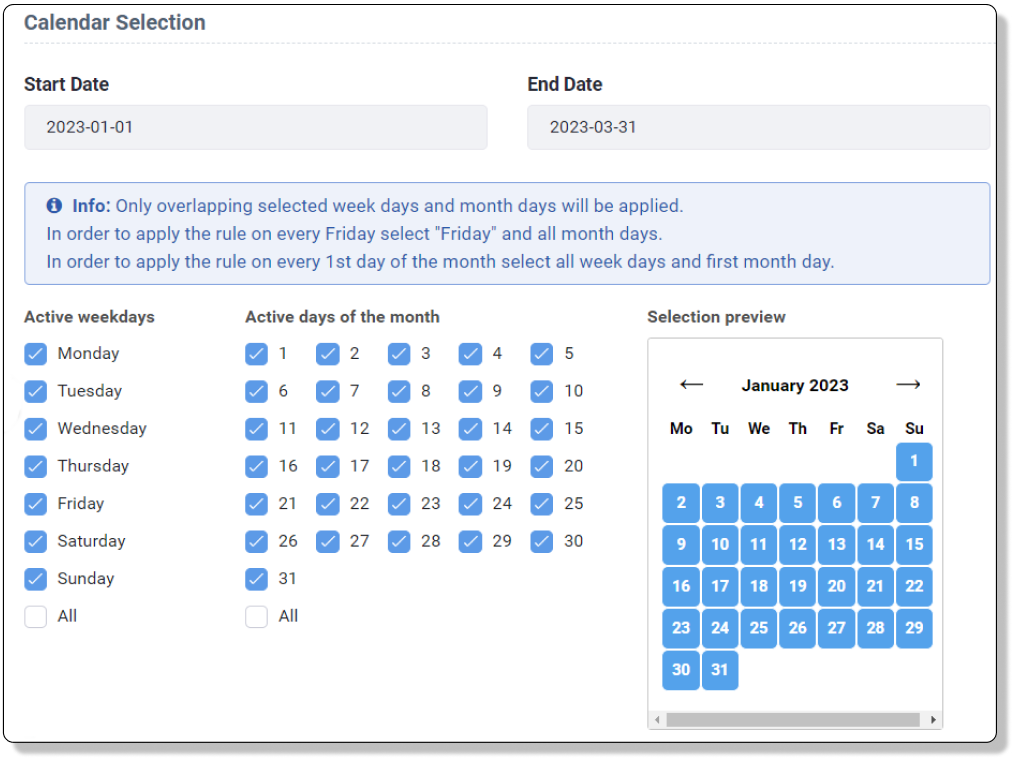
Task: Disable the Sunday weekday
Action: [36, 579]
